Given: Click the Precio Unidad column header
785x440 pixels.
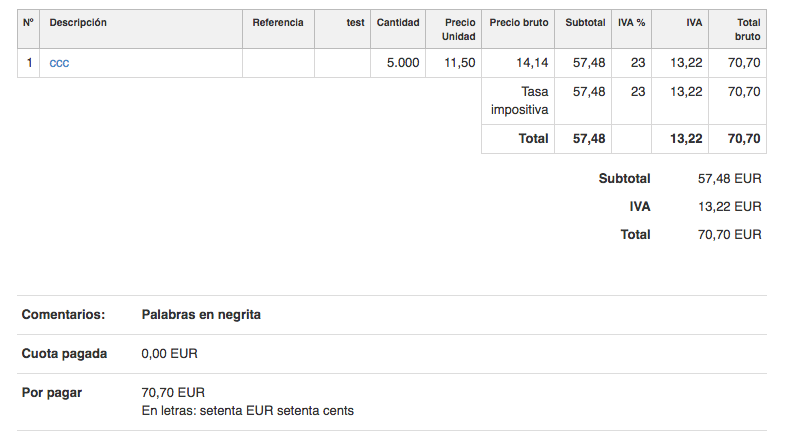Looking at the screenshot, I should pyautogui.click(x=458, y=29).
